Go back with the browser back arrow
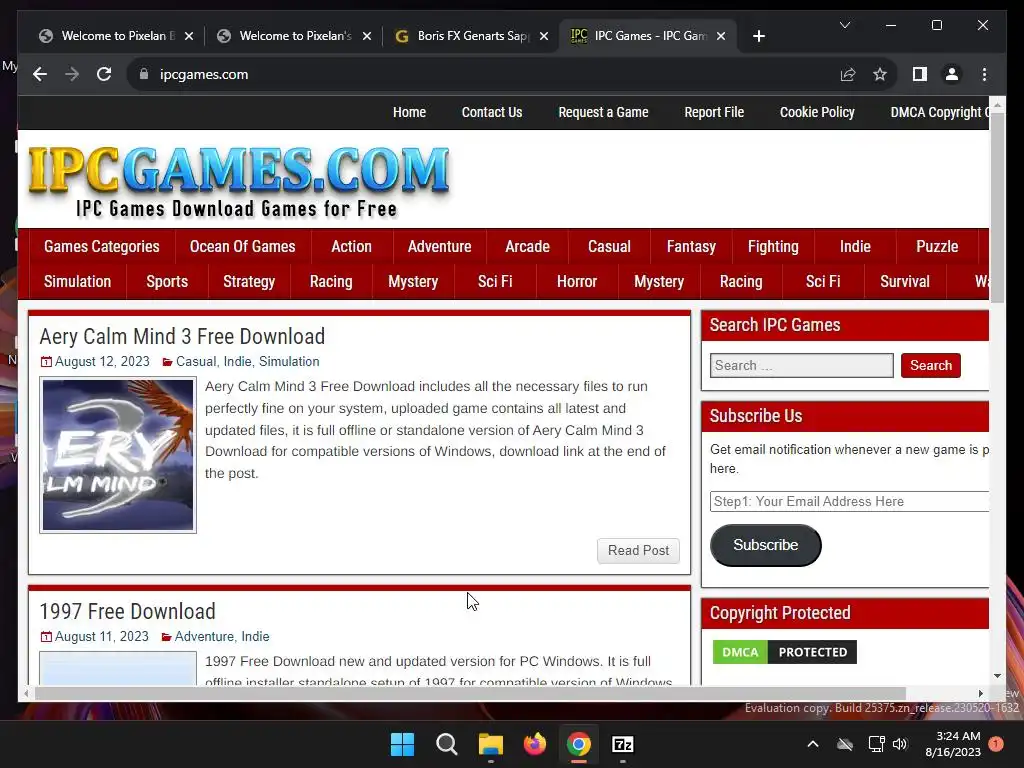The height and width of the screenshot is (768, 1024). [x=40, y=74]
